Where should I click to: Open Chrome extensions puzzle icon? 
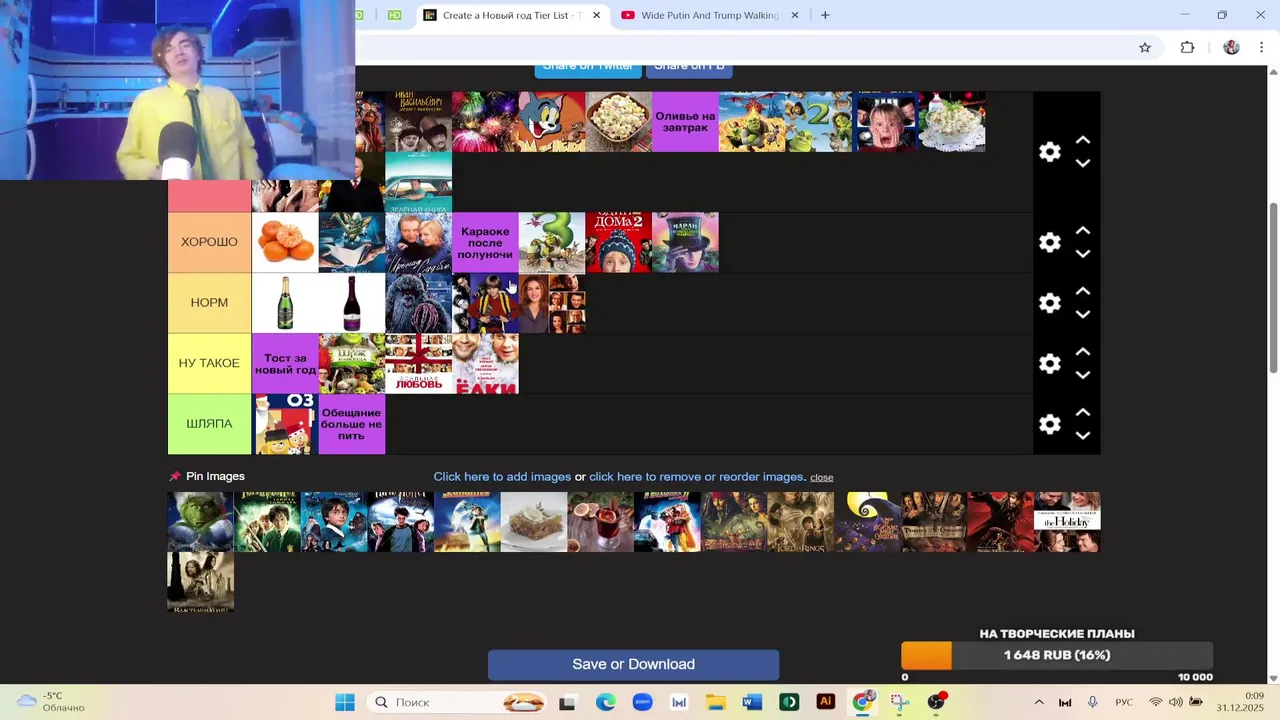(1187, 47)
